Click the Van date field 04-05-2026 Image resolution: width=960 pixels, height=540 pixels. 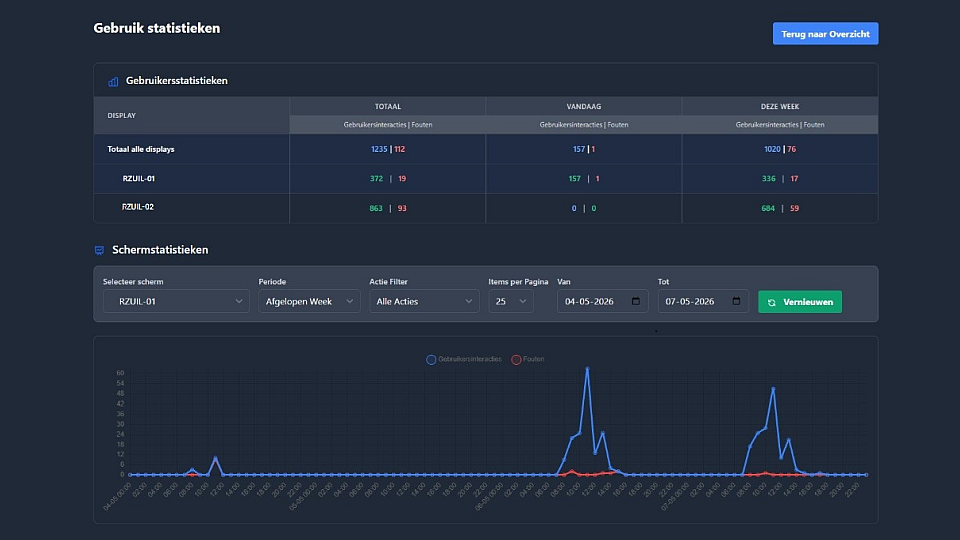click(x=602, y=301)
